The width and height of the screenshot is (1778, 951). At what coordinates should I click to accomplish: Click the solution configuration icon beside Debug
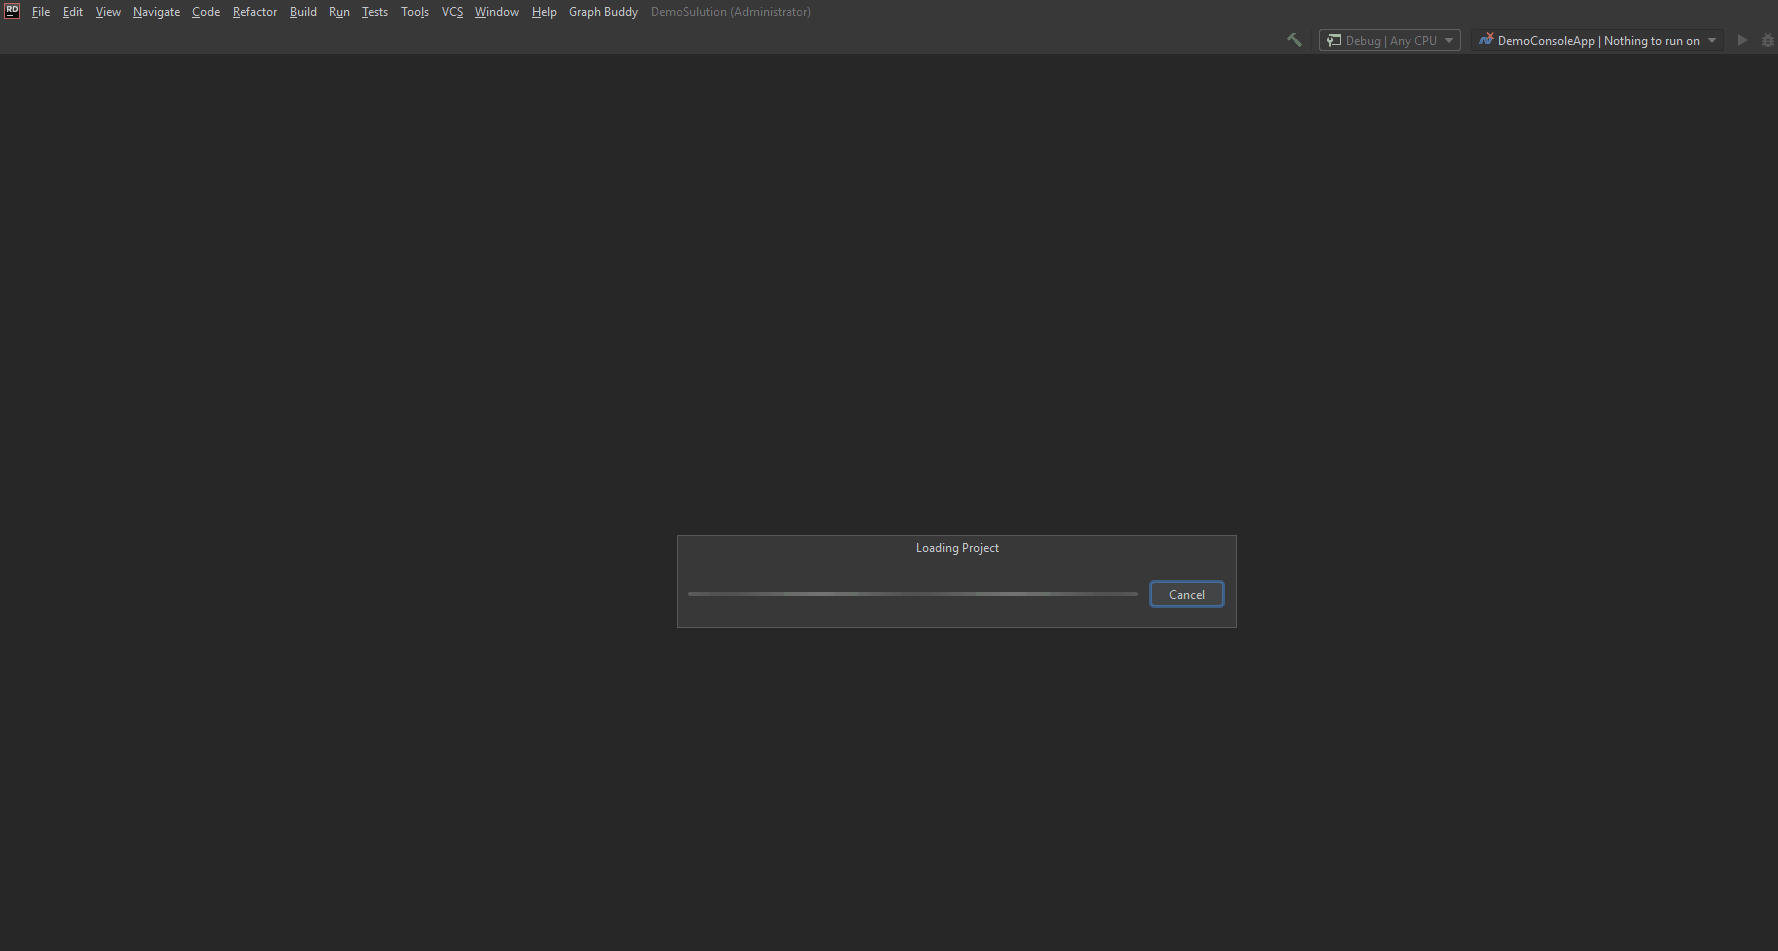coord(1333,40)
